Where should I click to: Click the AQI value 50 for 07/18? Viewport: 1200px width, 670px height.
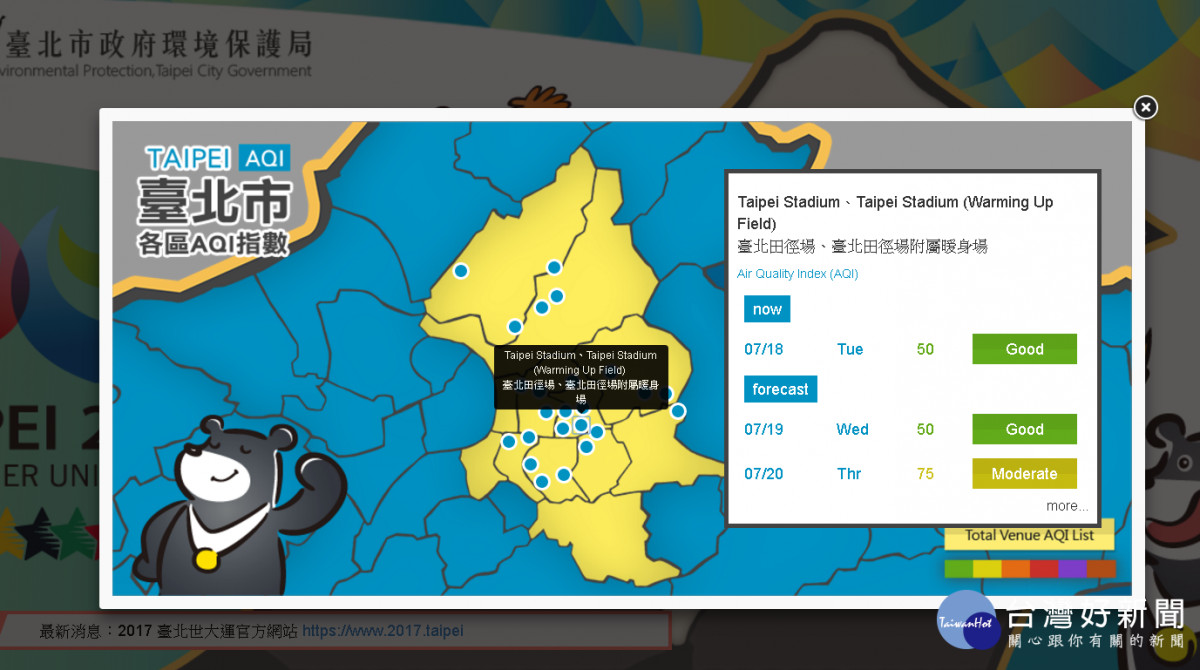pos(925,349)
